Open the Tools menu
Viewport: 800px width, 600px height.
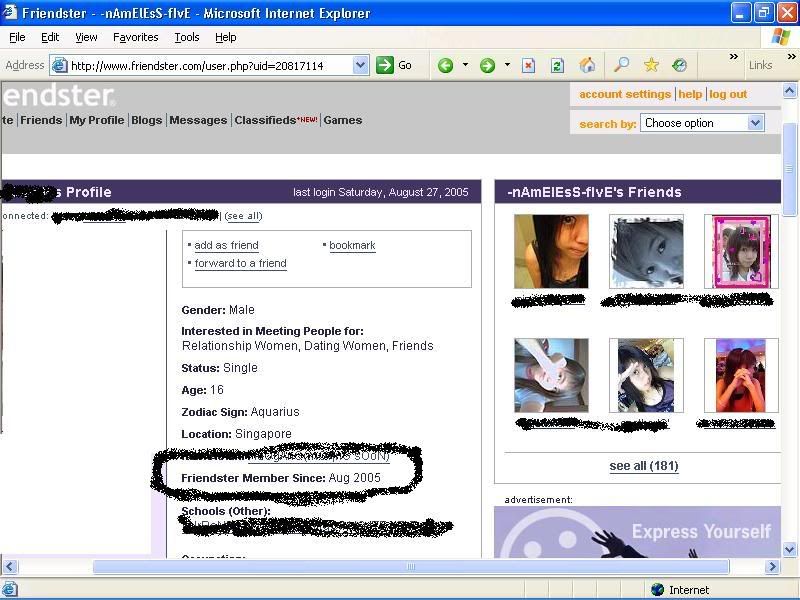tap(187, 37)
